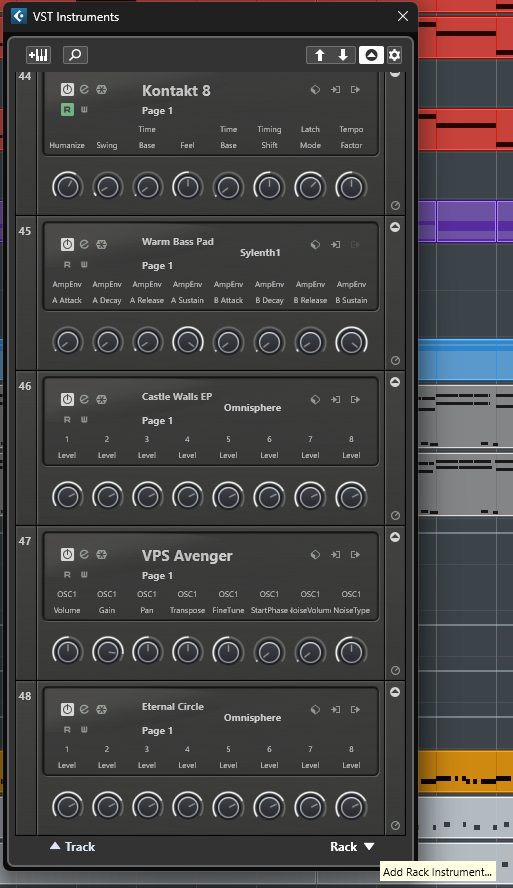The width and height of the screenshot is (513, 888).
Task: Open Kontakt 8 quick controls Page 1 selector
Action: pyautogui.click(x=157, y=110)
